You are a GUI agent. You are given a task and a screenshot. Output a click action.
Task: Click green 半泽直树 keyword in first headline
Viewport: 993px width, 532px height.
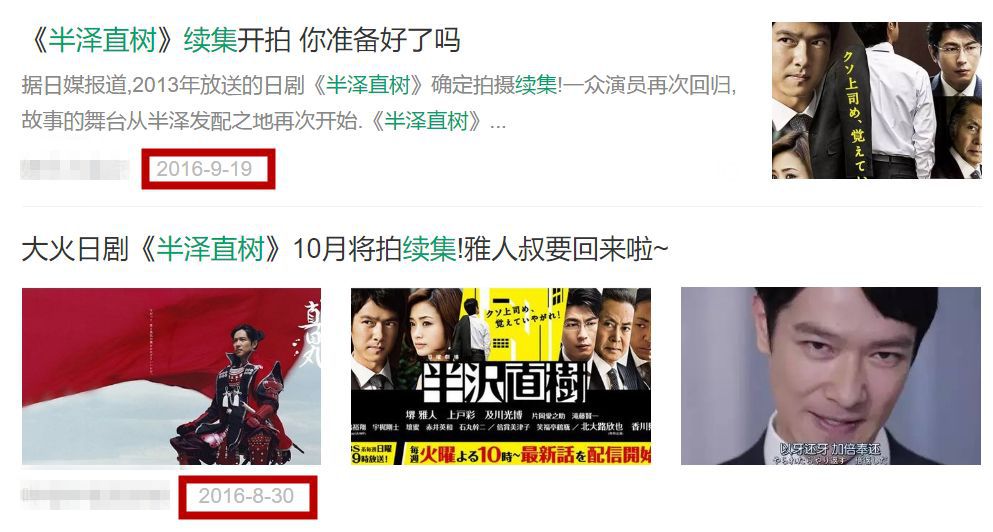click(x=103, y=41)
